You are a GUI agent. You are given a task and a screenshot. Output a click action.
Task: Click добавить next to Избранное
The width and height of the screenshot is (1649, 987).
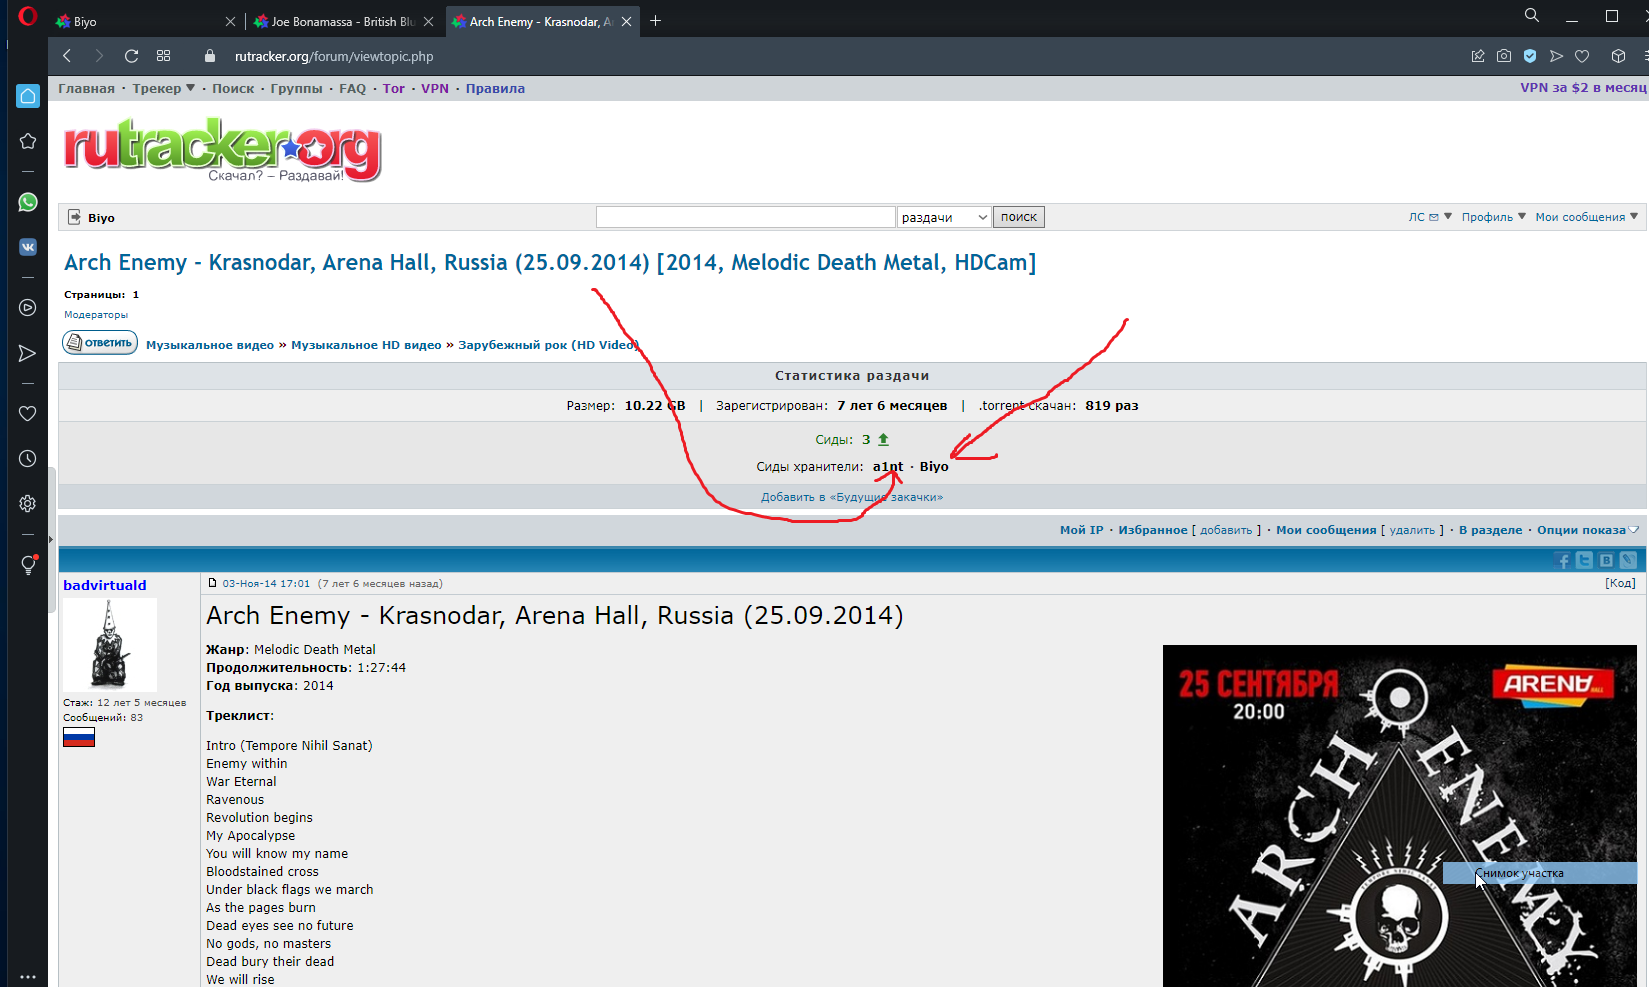[x=1226, y=530]
